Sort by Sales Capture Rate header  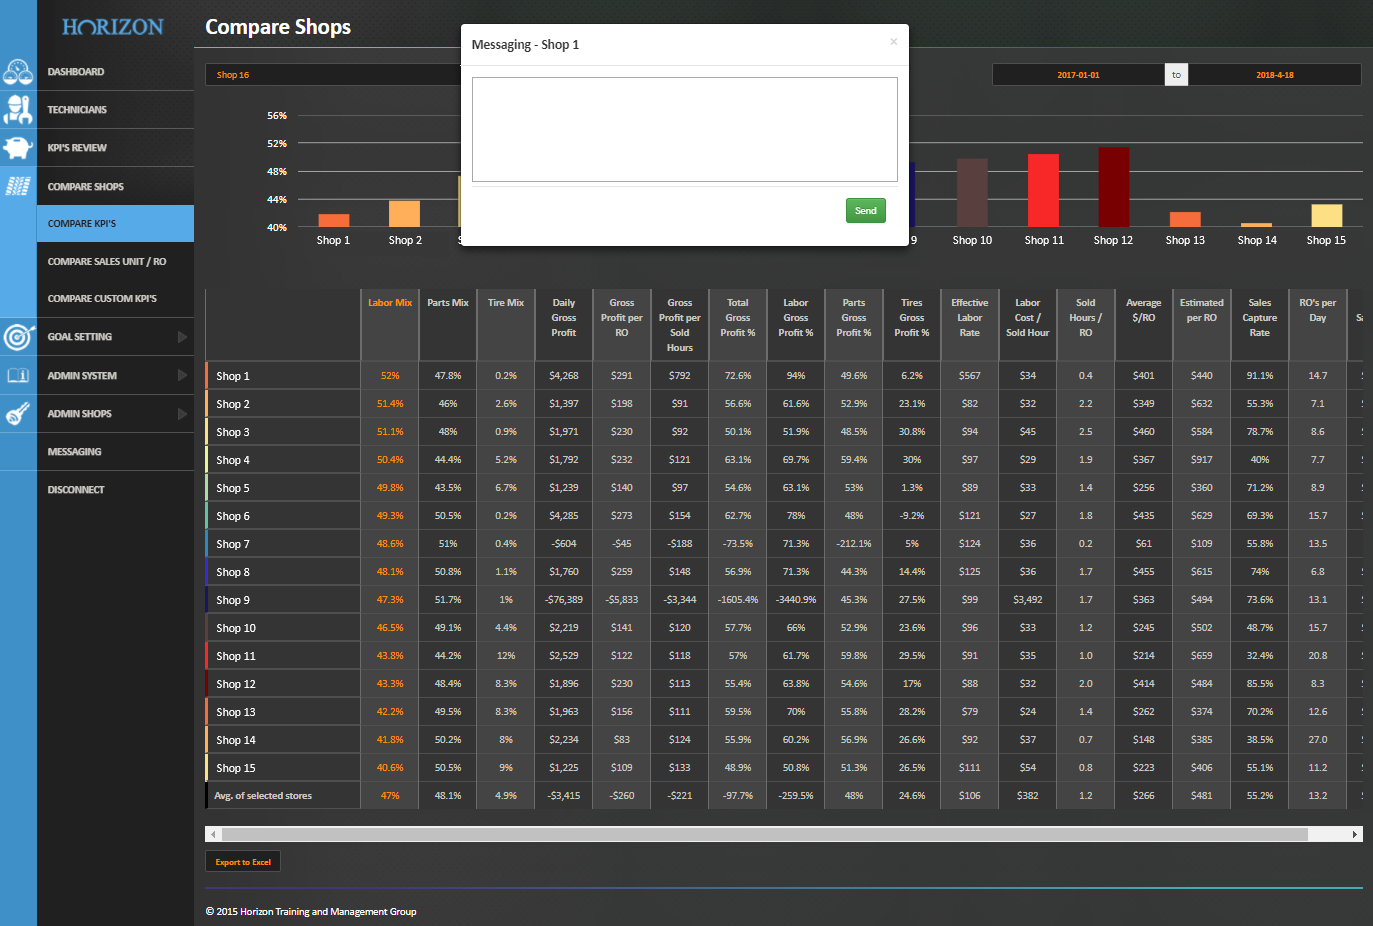[x=1260, y=318]
